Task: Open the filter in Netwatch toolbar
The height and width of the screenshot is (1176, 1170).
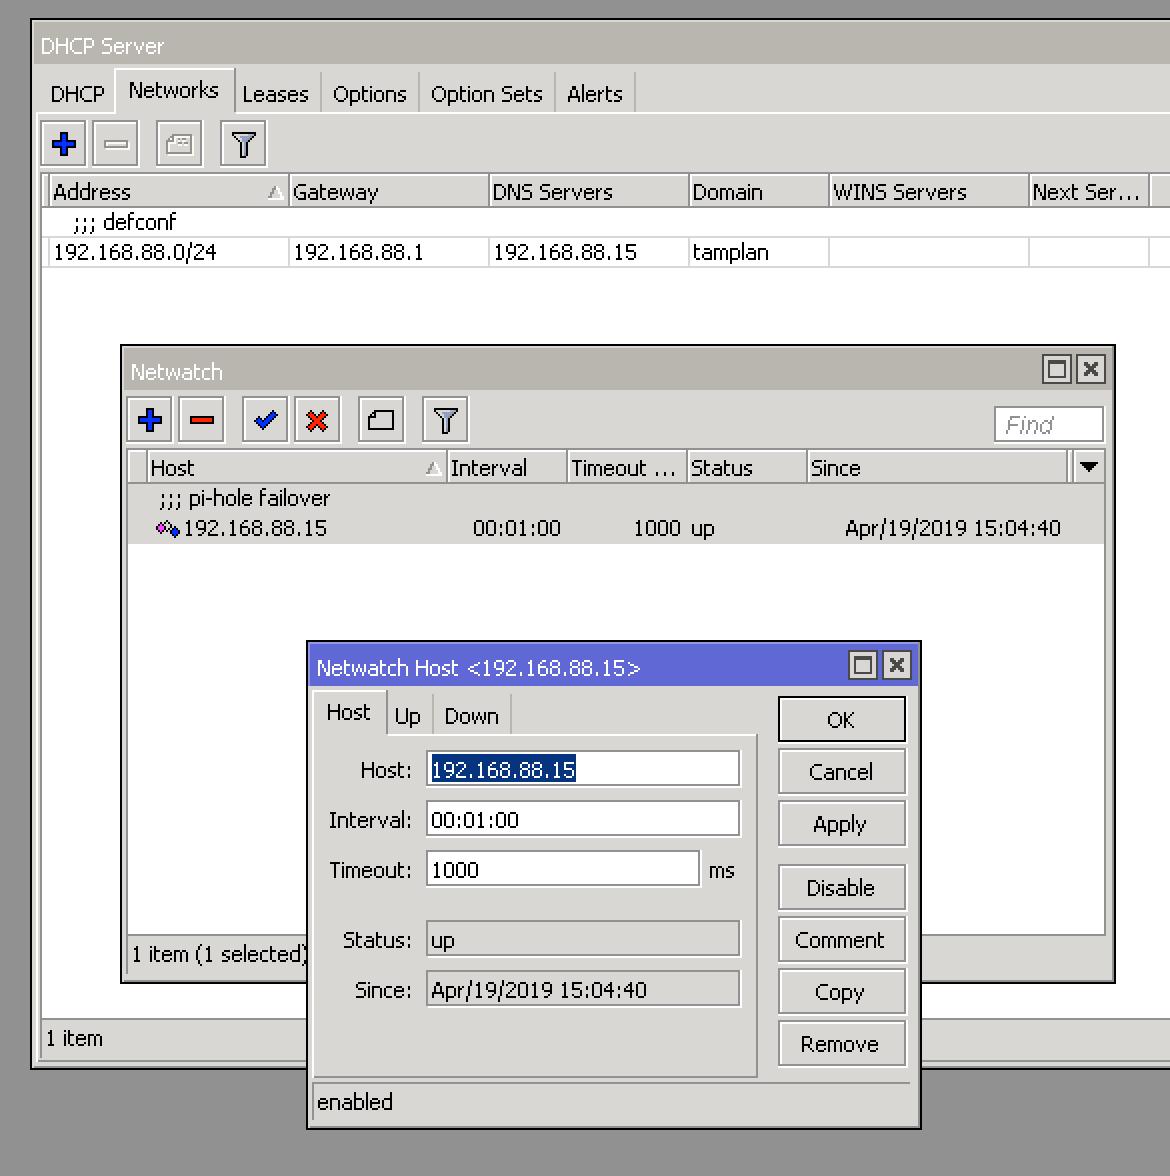Action: point(445,419)
